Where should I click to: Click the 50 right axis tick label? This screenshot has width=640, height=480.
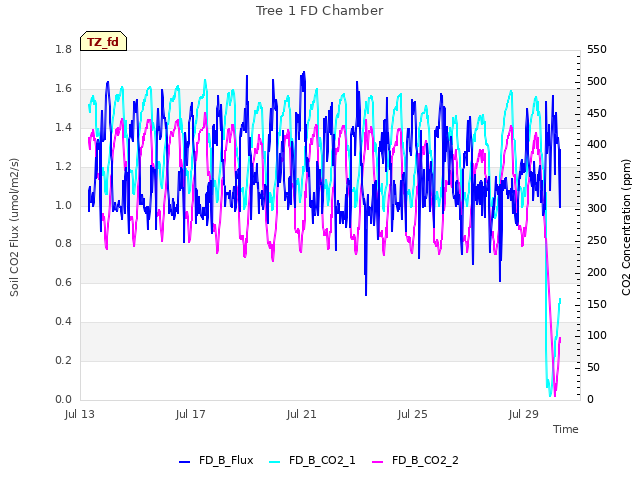pos(593,367)
